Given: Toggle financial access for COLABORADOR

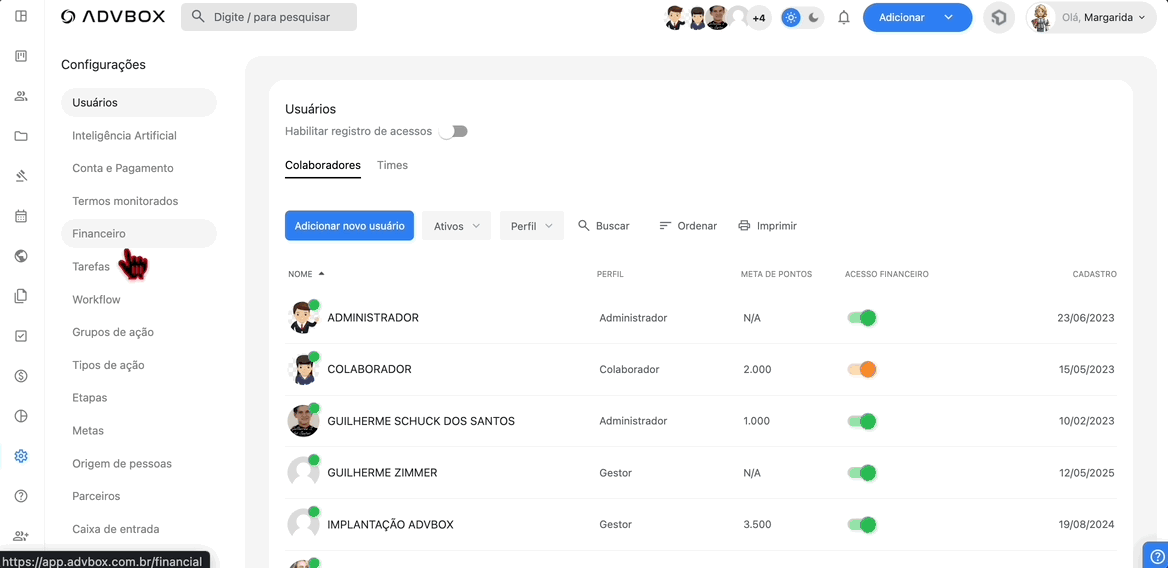Looking at the screenshot, I should click(x=861, y=369).
